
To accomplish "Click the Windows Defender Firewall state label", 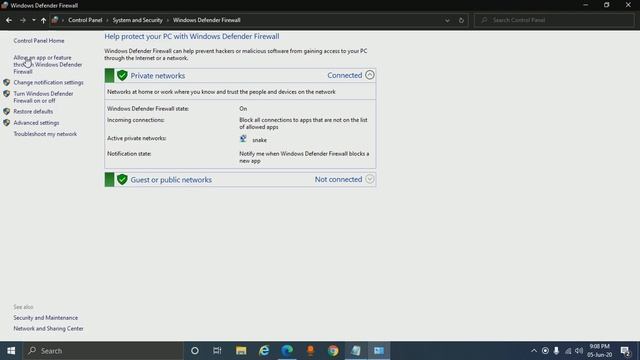I will [148, 109].
